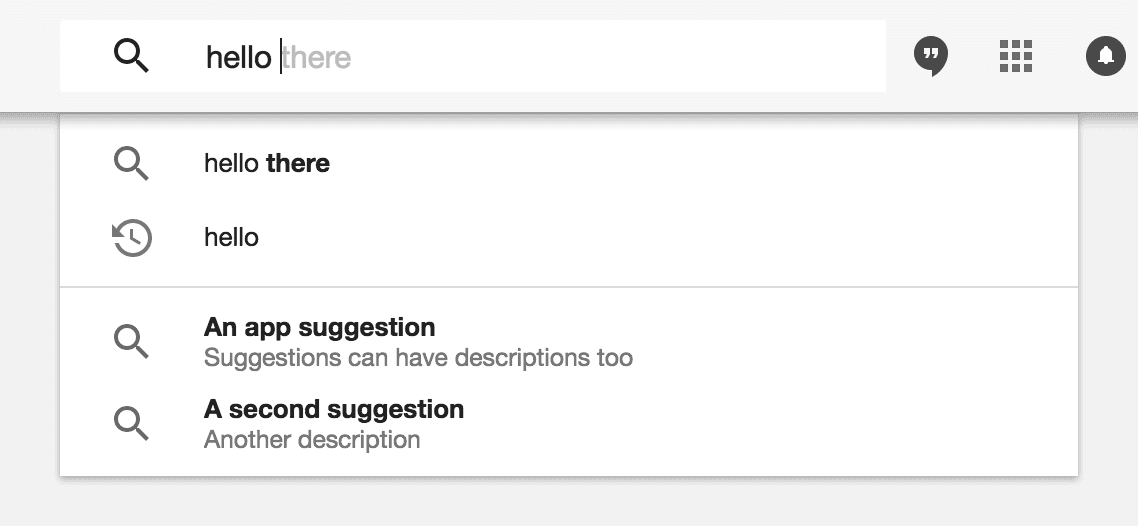
Task: Click the blank page area below the suggestions panel
Action: coord(569,503)
